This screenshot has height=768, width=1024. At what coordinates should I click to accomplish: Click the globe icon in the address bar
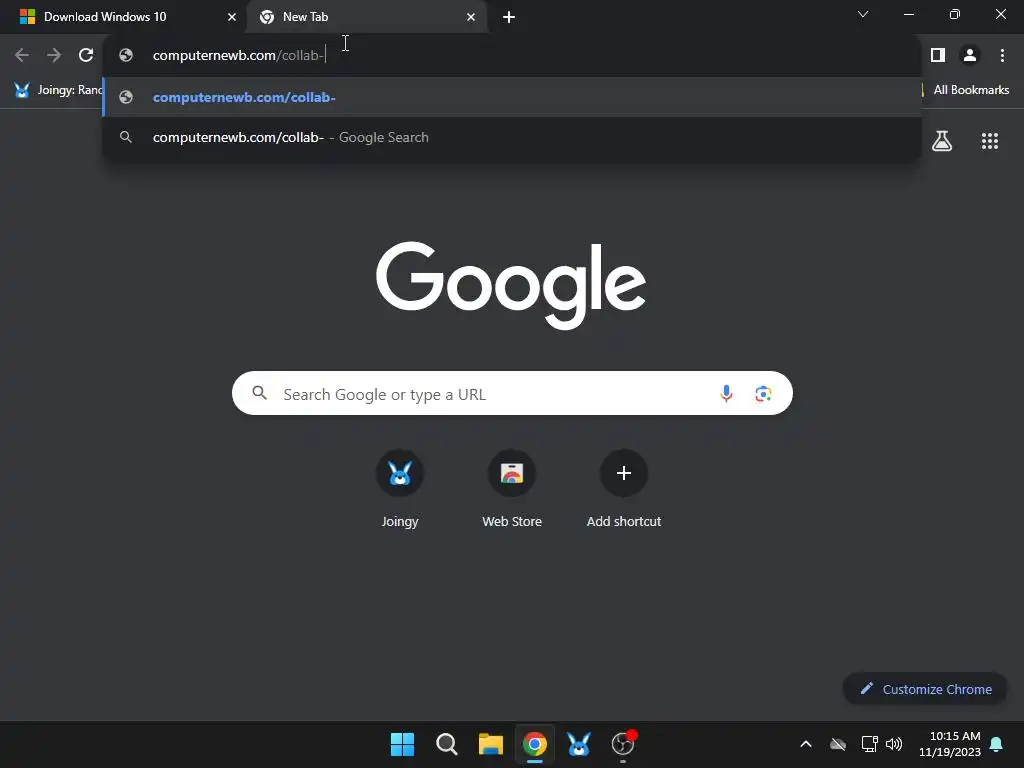click(x=126, y=55)
